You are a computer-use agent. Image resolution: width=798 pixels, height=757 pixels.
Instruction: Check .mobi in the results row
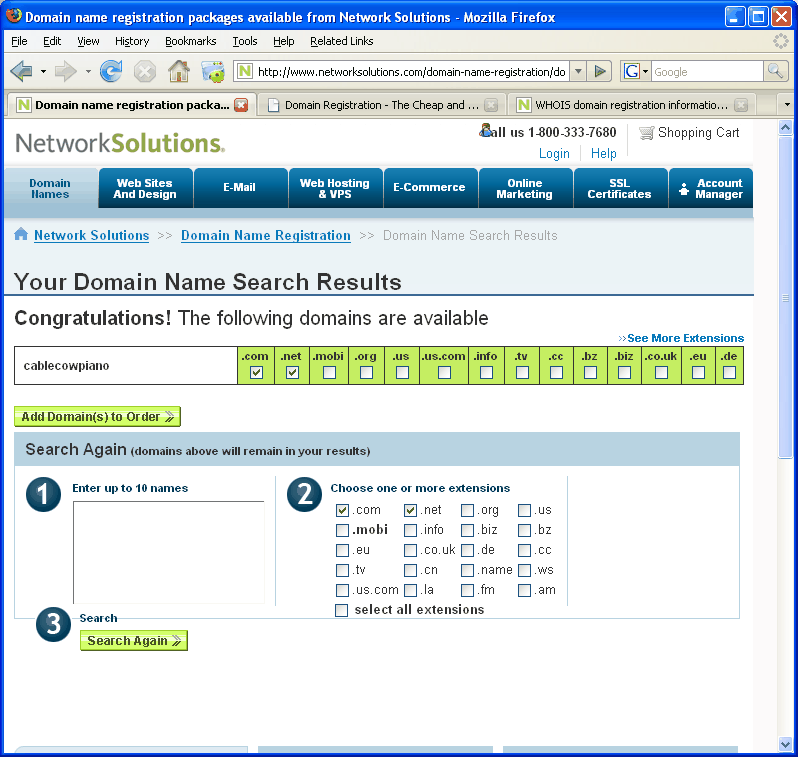coord(329,373)
